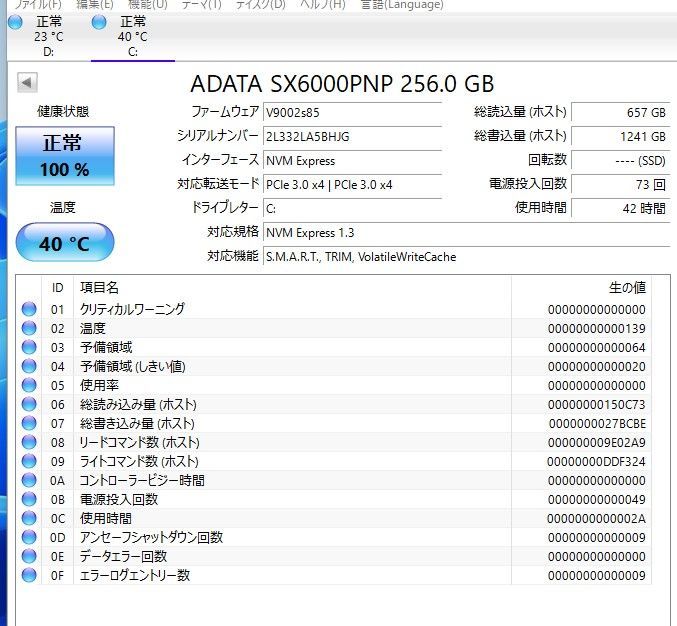Click status orb for attribute 04 予備領域 (しきい値)

coord(29,366)
